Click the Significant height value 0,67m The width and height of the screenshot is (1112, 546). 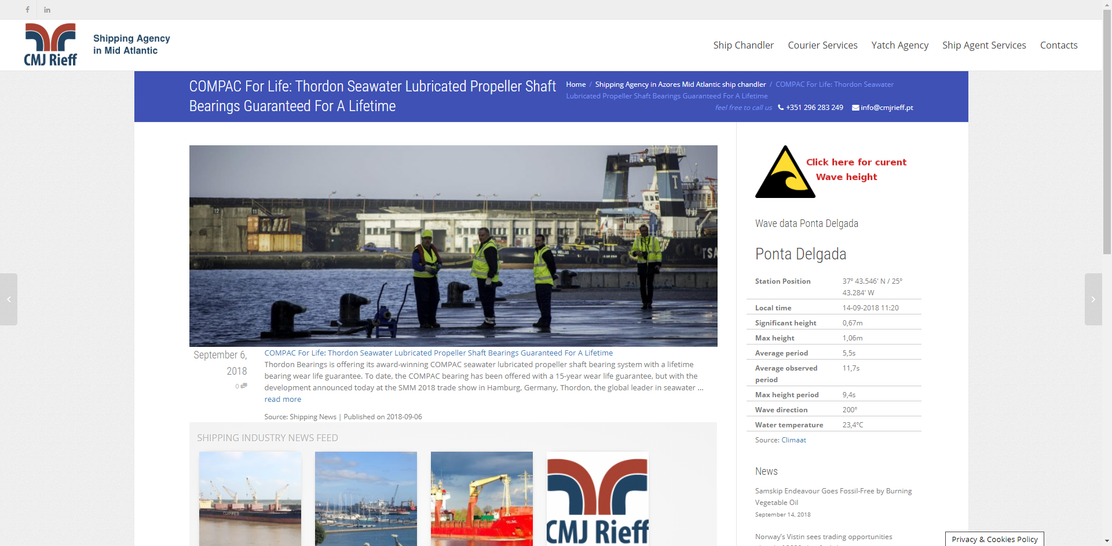tap(852, 323)
